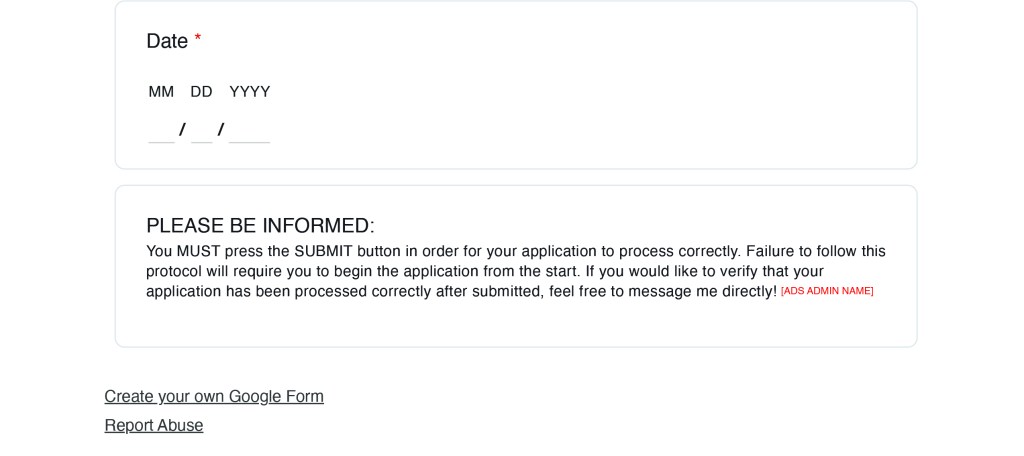Open the Create your own Google Form link
Viewport: 1024px width, 456px height.
point(214,396)
